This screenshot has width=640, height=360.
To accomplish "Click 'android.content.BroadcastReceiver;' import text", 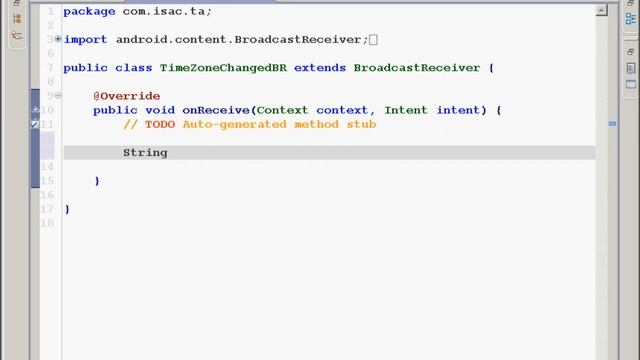I will 242,40.
